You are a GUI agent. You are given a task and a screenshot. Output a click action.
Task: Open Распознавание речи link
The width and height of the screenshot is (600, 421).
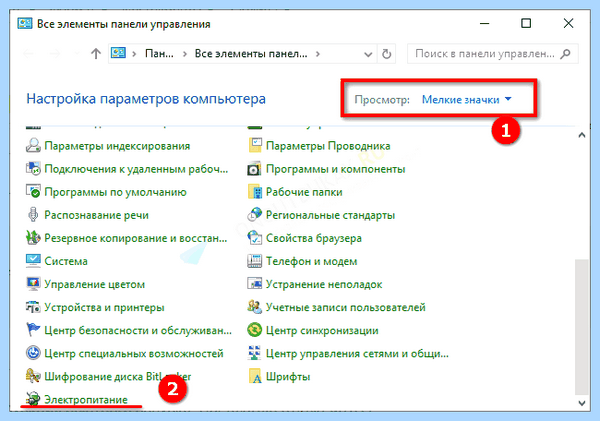tap(96, 215)
